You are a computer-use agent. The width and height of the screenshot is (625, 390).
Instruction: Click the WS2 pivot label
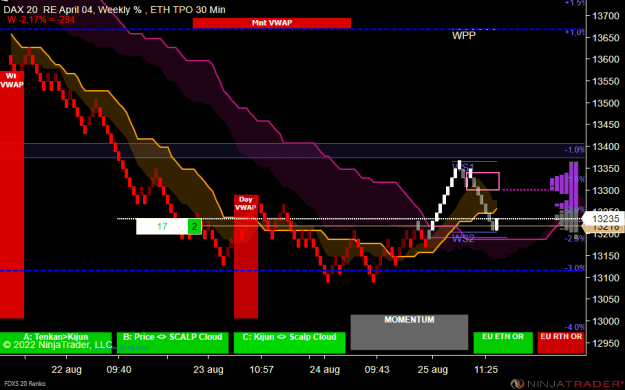point(463,238)
